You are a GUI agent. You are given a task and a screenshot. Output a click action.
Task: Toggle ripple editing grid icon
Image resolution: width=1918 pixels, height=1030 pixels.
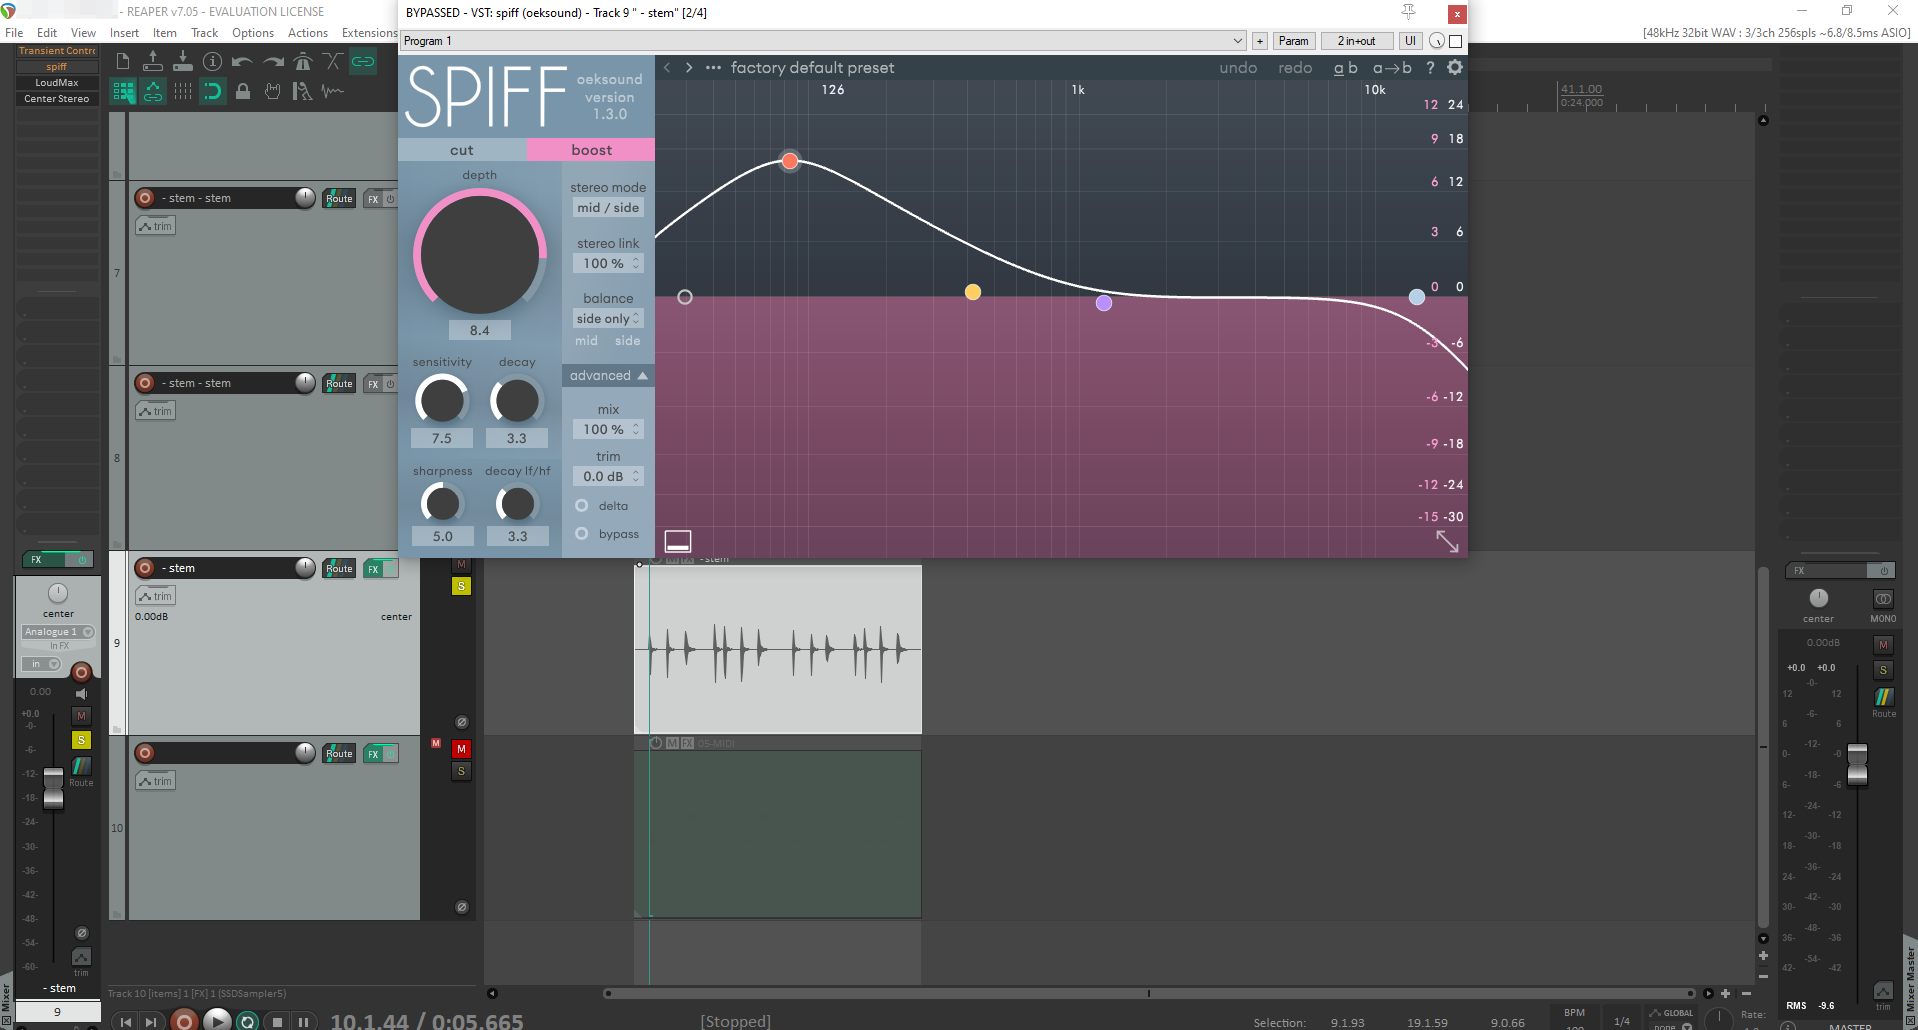click(x=123, y=92)
